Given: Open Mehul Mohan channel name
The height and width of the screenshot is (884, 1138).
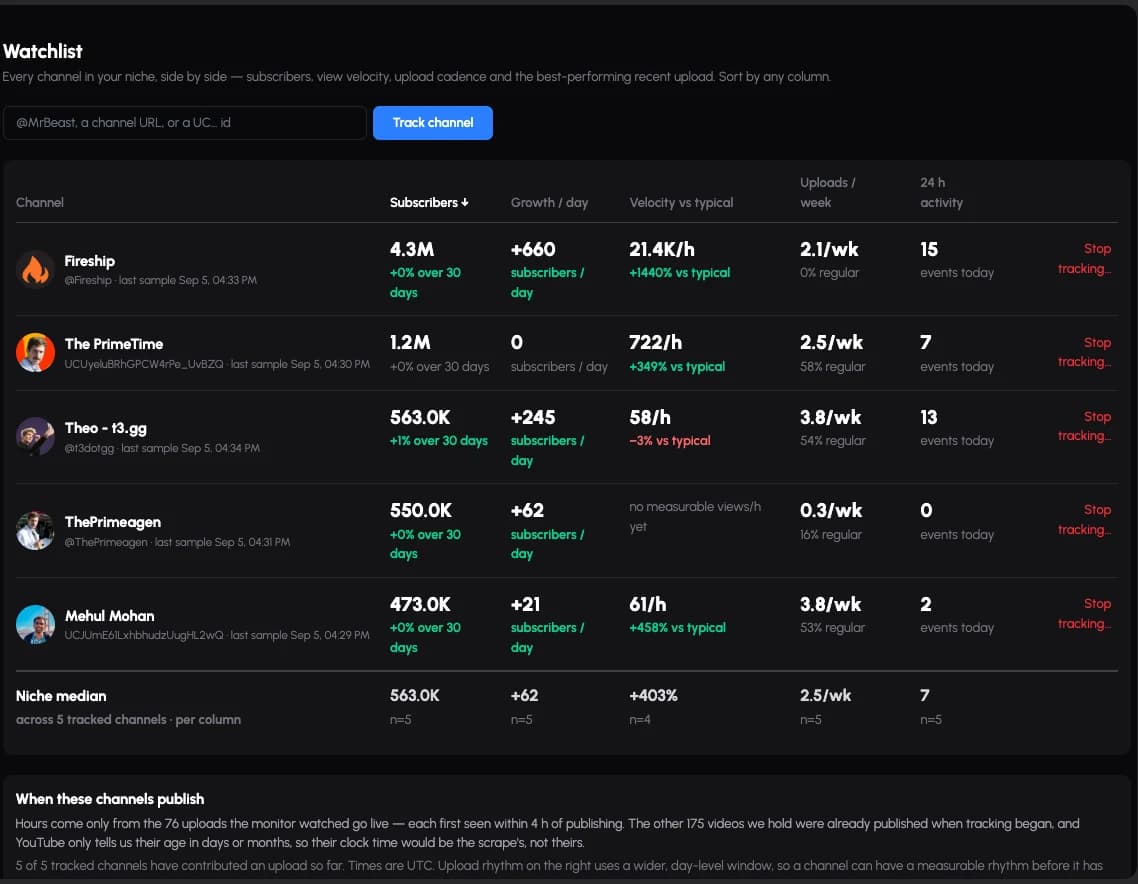Looking at the screenshot, I should pyautogui.click(x=110, y=615).
